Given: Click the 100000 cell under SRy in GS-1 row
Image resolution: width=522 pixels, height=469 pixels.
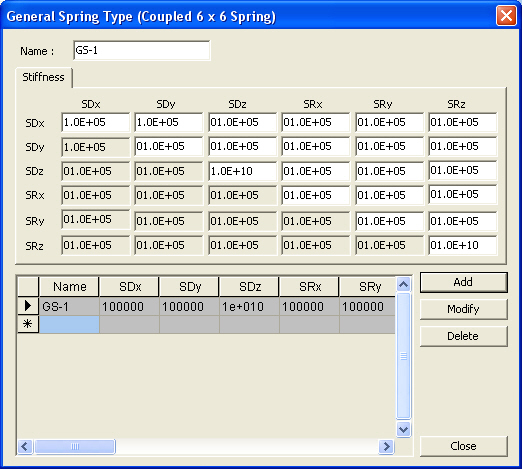Looking at the screenshot, I should 367,306.
